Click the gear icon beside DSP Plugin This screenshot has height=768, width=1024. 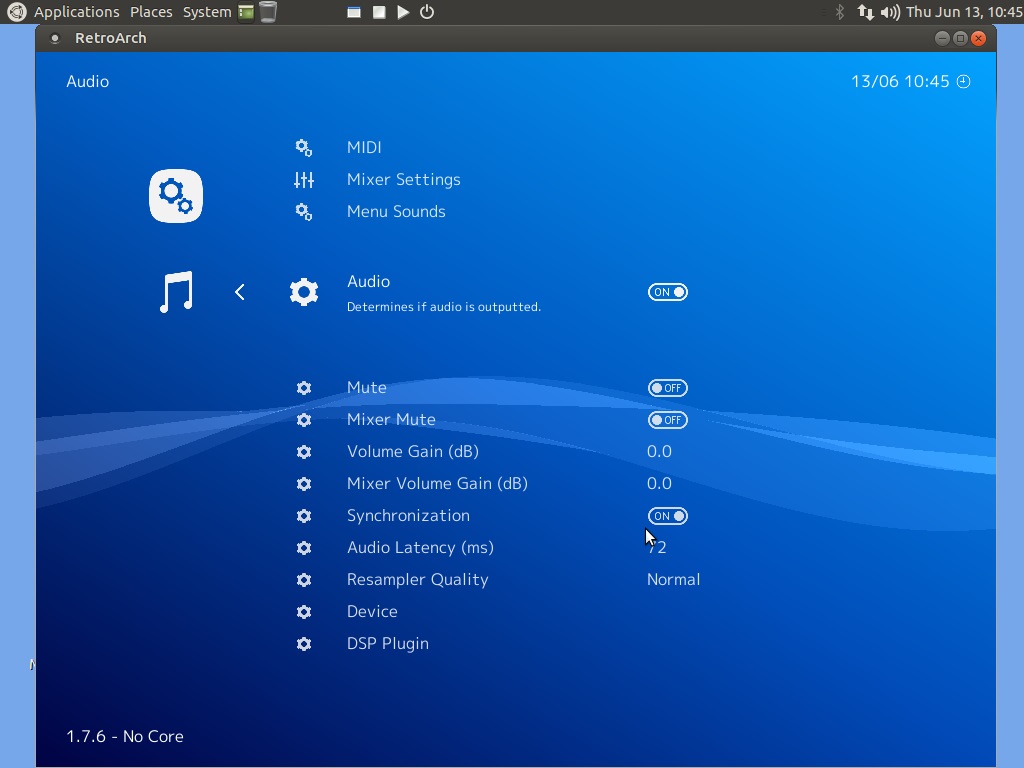pos(304,644)
